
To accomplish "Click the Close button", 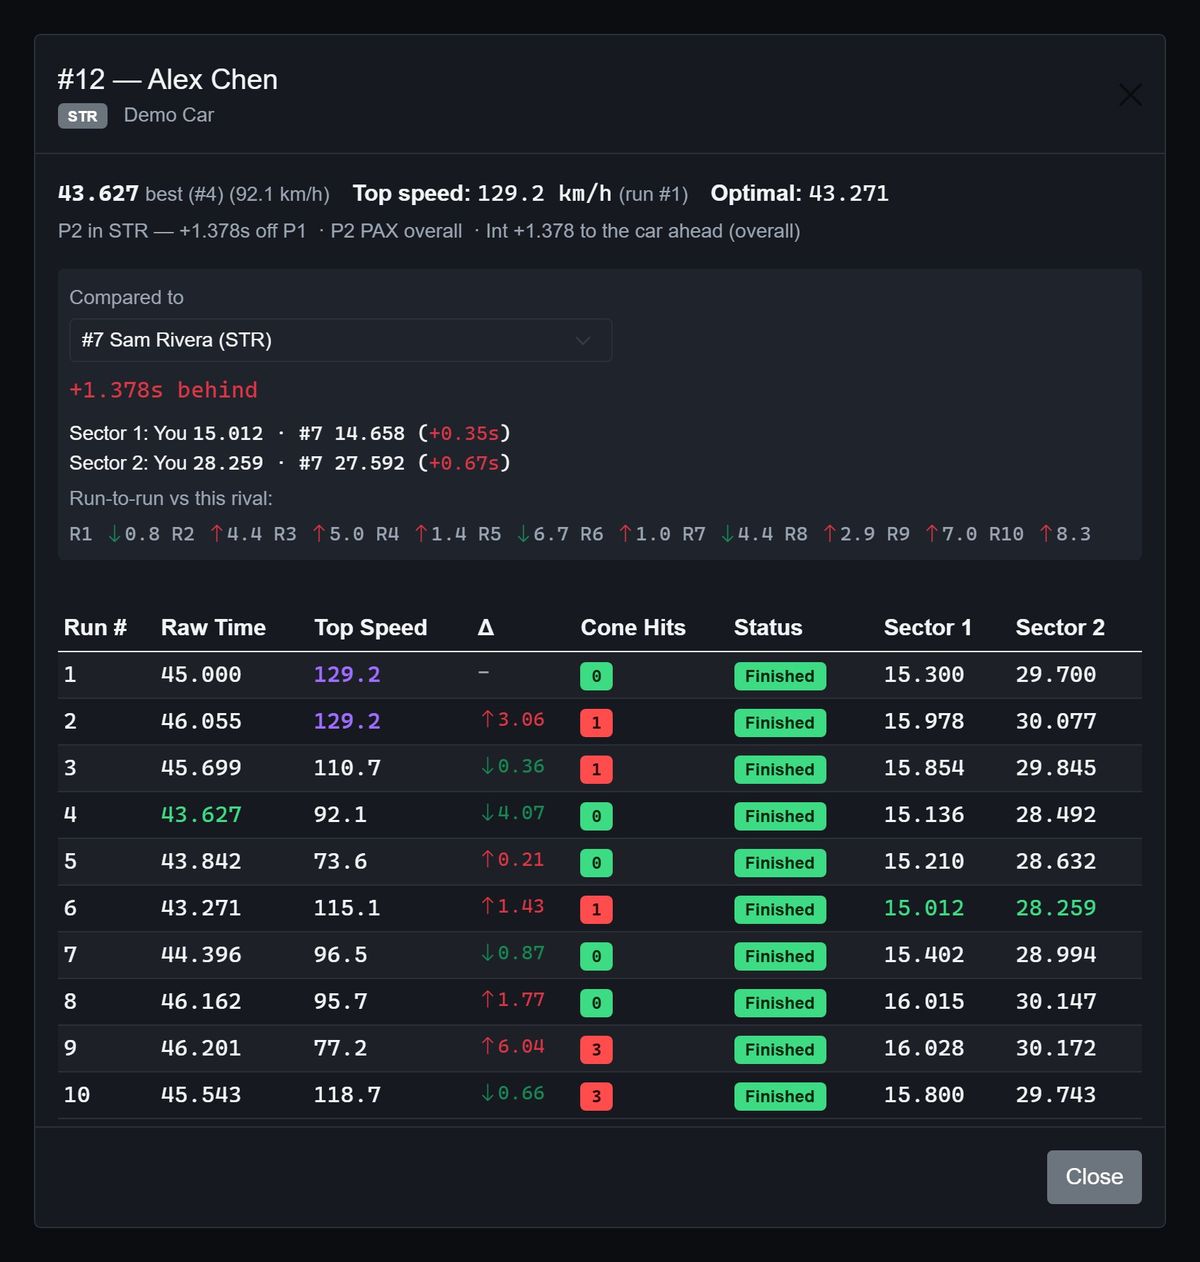I will (x=1094, y=1177).
